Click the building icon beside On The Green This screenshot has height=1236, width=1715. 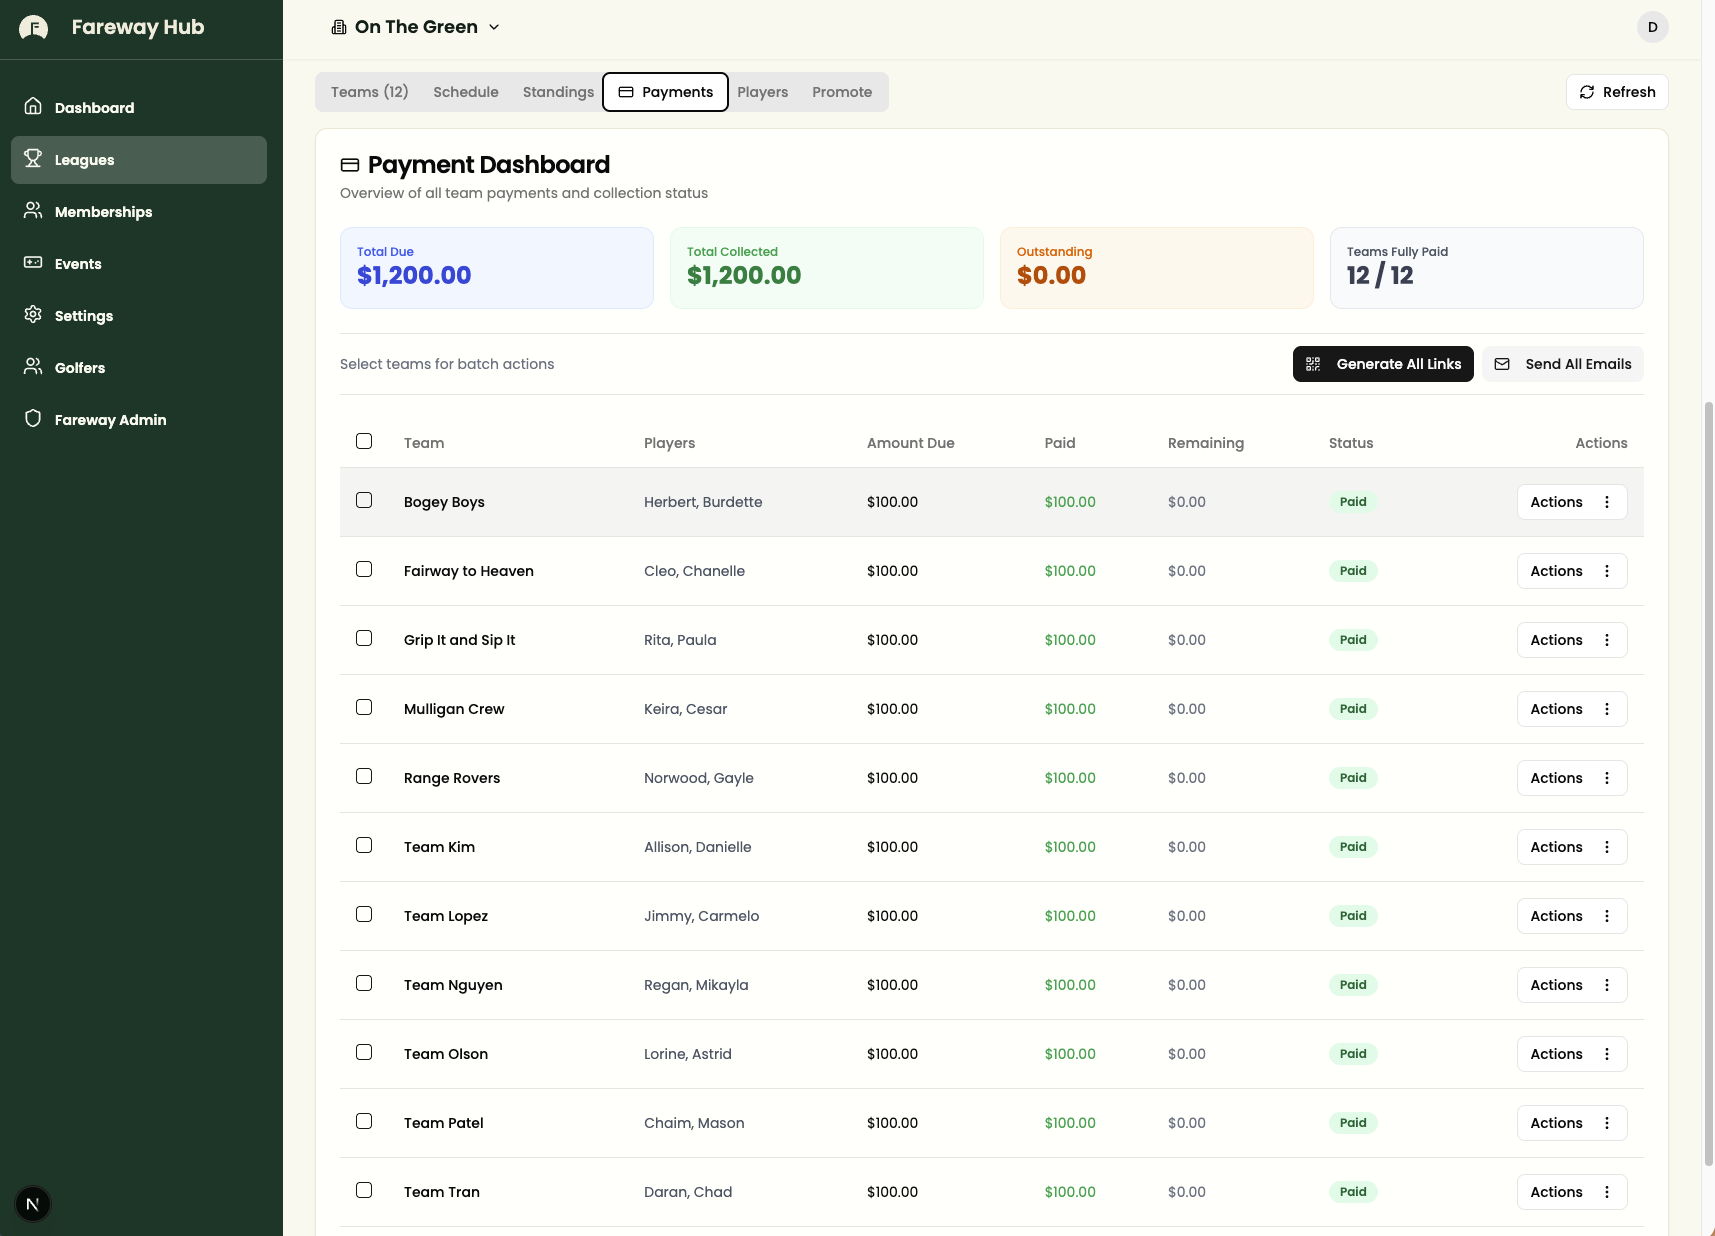(x=339, y=27)
